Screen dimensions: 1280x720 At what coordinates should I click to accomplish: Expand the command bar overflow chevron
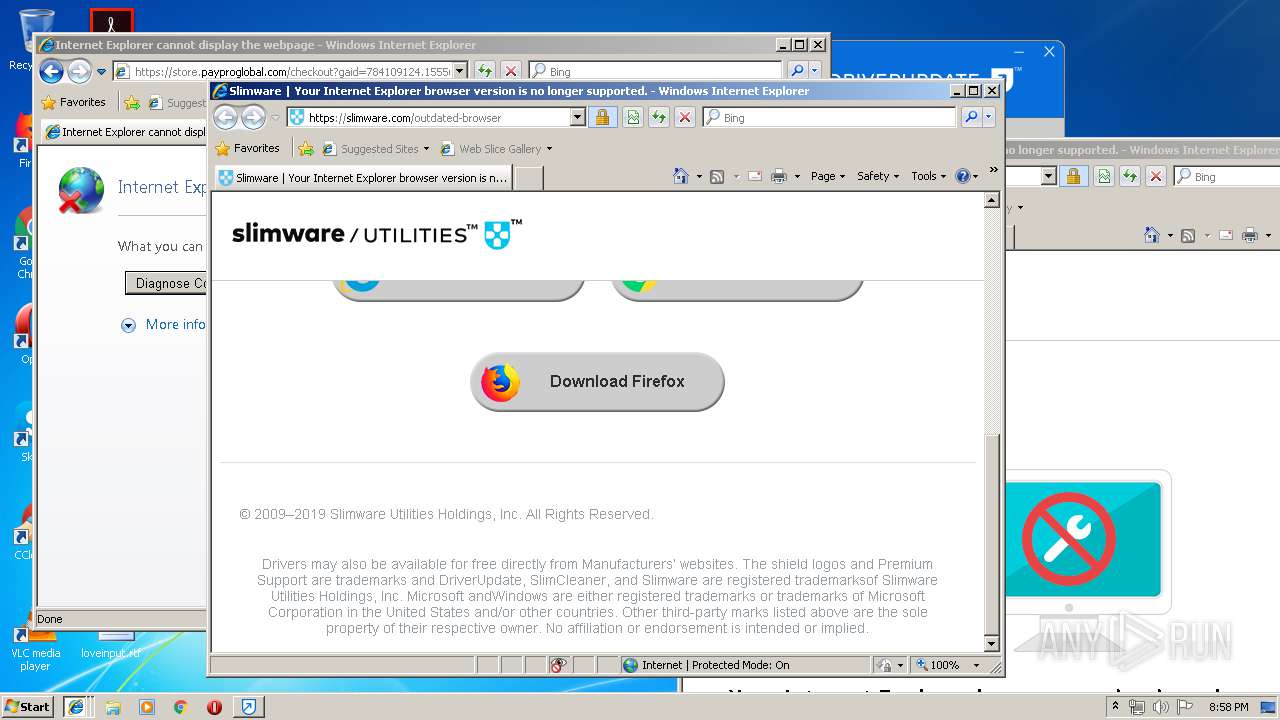pyautogui.click(x=993, y=170)
